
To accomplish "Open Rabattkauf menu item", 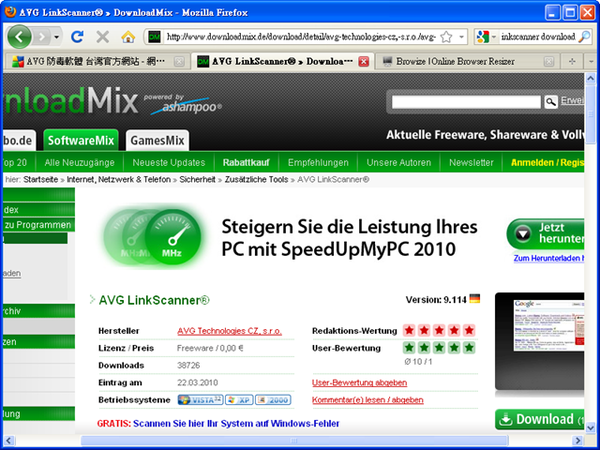I will pyautogui.click(x=246, y=163).
